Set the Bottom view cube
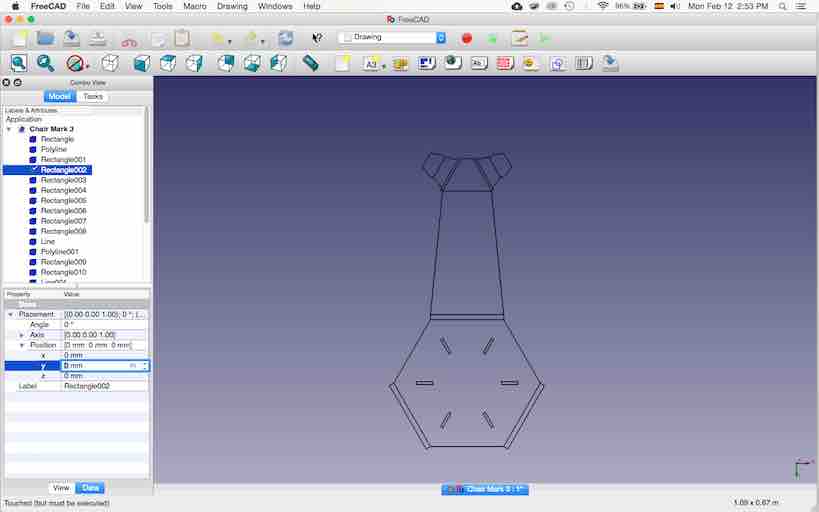This screenshot has height=512, width=819. click(x=252, y=63)
